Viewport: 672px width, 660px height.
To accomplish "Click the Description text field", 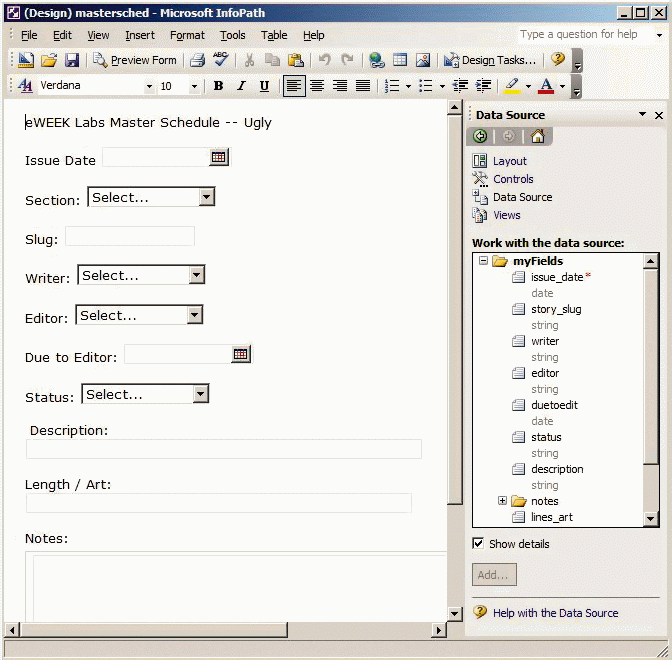I will click(224, 449).
